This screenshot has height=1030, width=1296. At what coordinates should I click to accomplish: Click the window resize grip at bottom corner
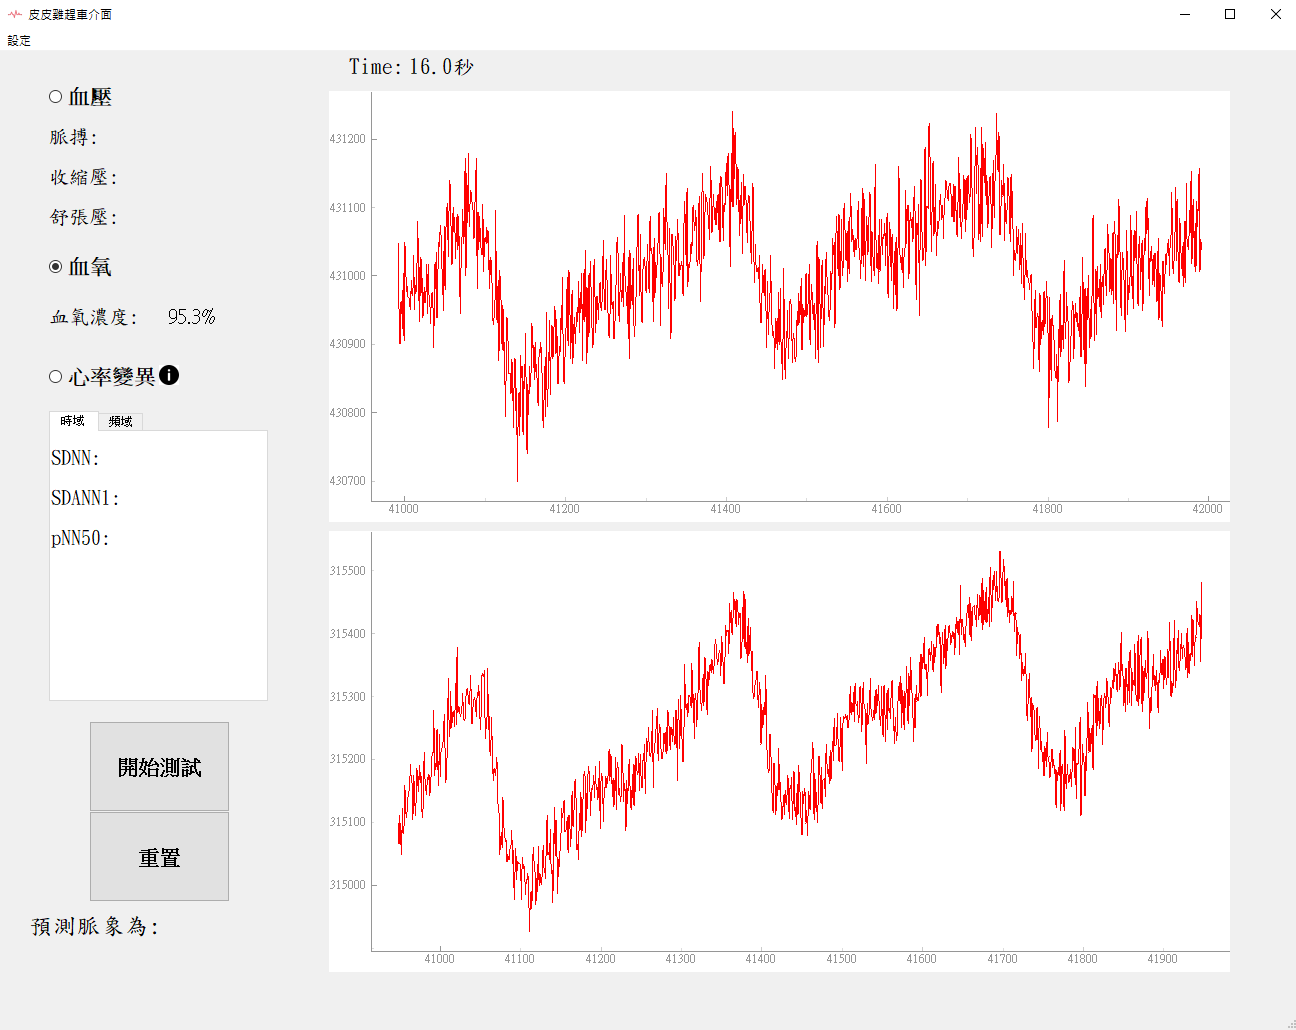[x=1290, y=1024]
